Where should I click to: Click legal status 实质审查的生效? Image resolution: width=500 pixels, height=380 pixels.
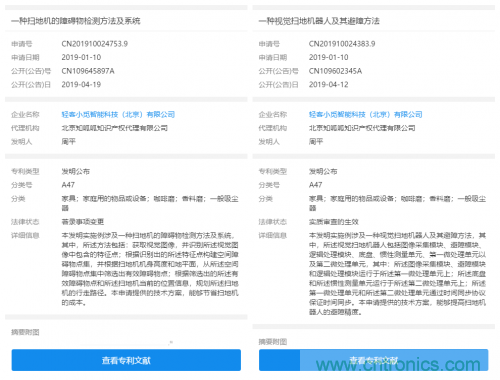[x=334, y=222]
